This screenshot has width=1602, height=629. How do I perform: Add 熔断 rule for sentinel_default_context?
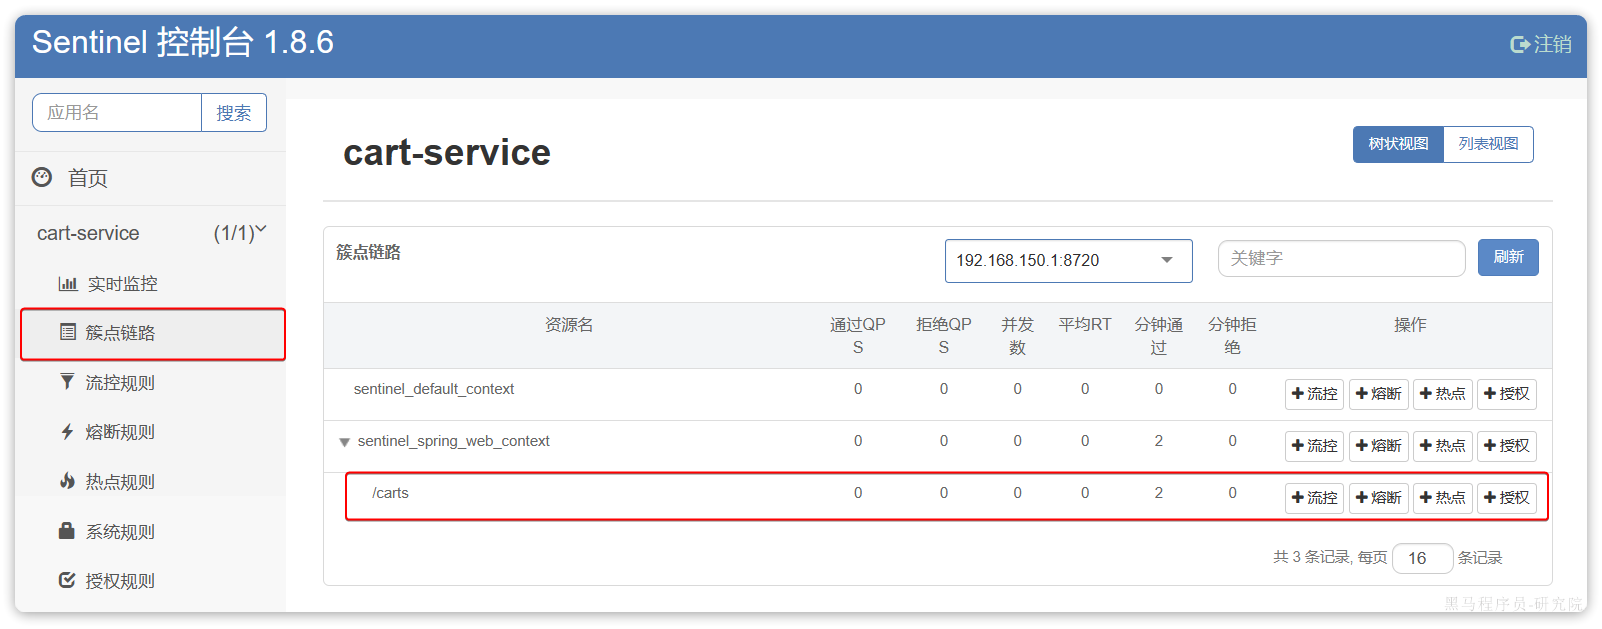click(1378, 394)
